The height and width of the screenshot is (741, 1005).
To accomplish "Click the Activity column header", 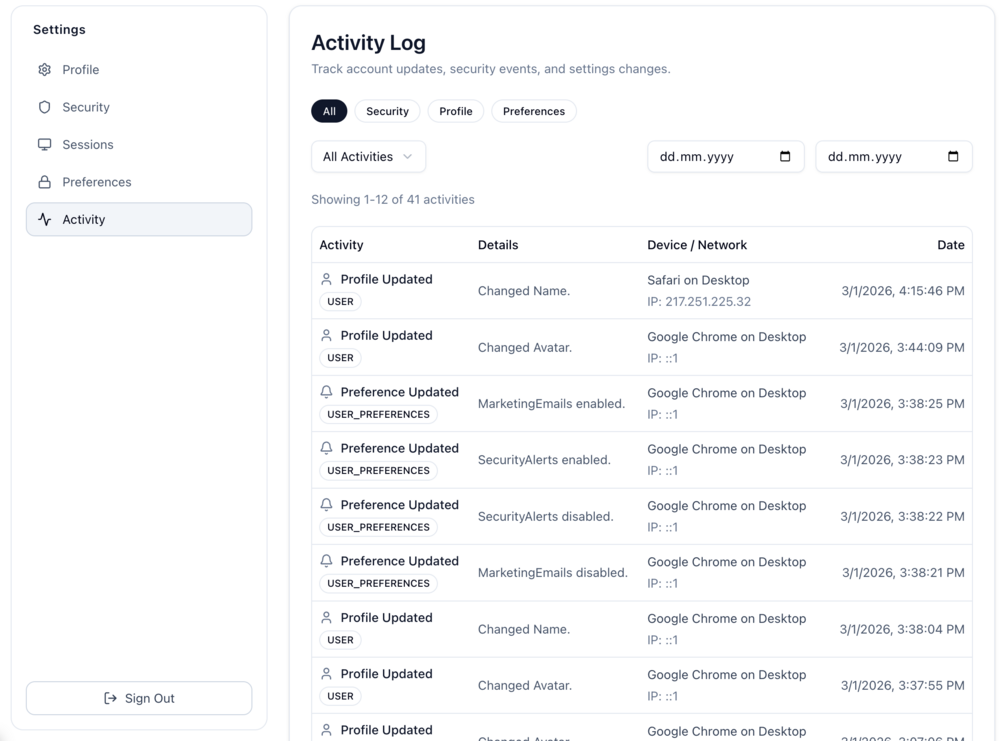I will [x=341, y=245].
